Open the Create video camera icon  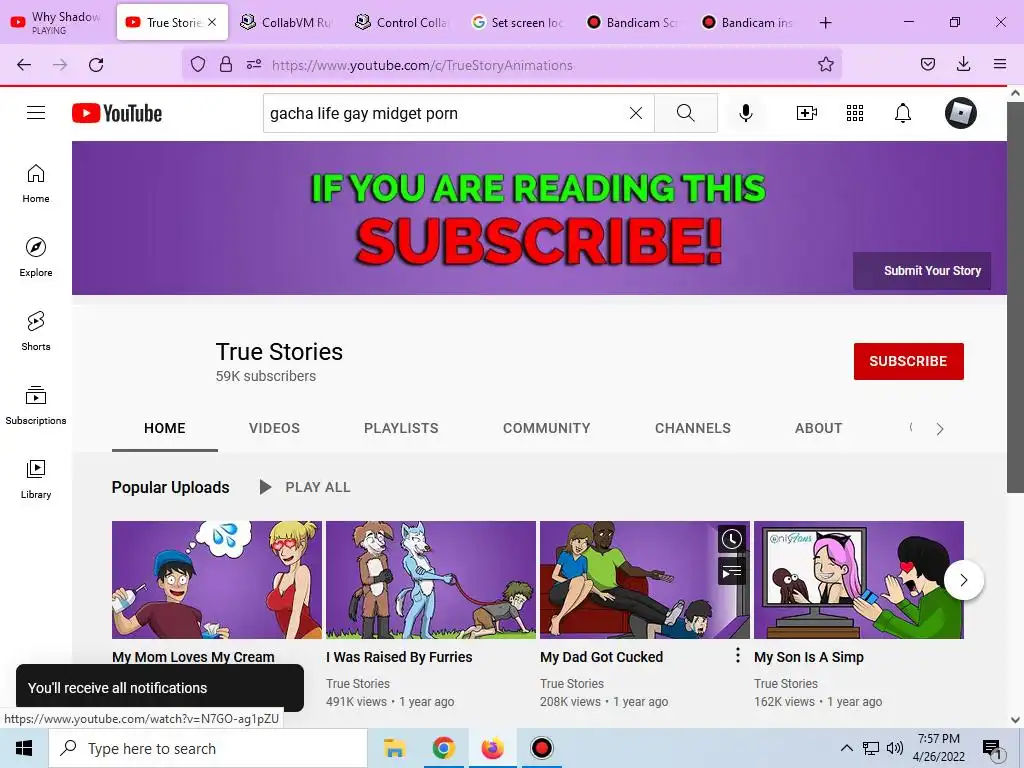[807, 113]
